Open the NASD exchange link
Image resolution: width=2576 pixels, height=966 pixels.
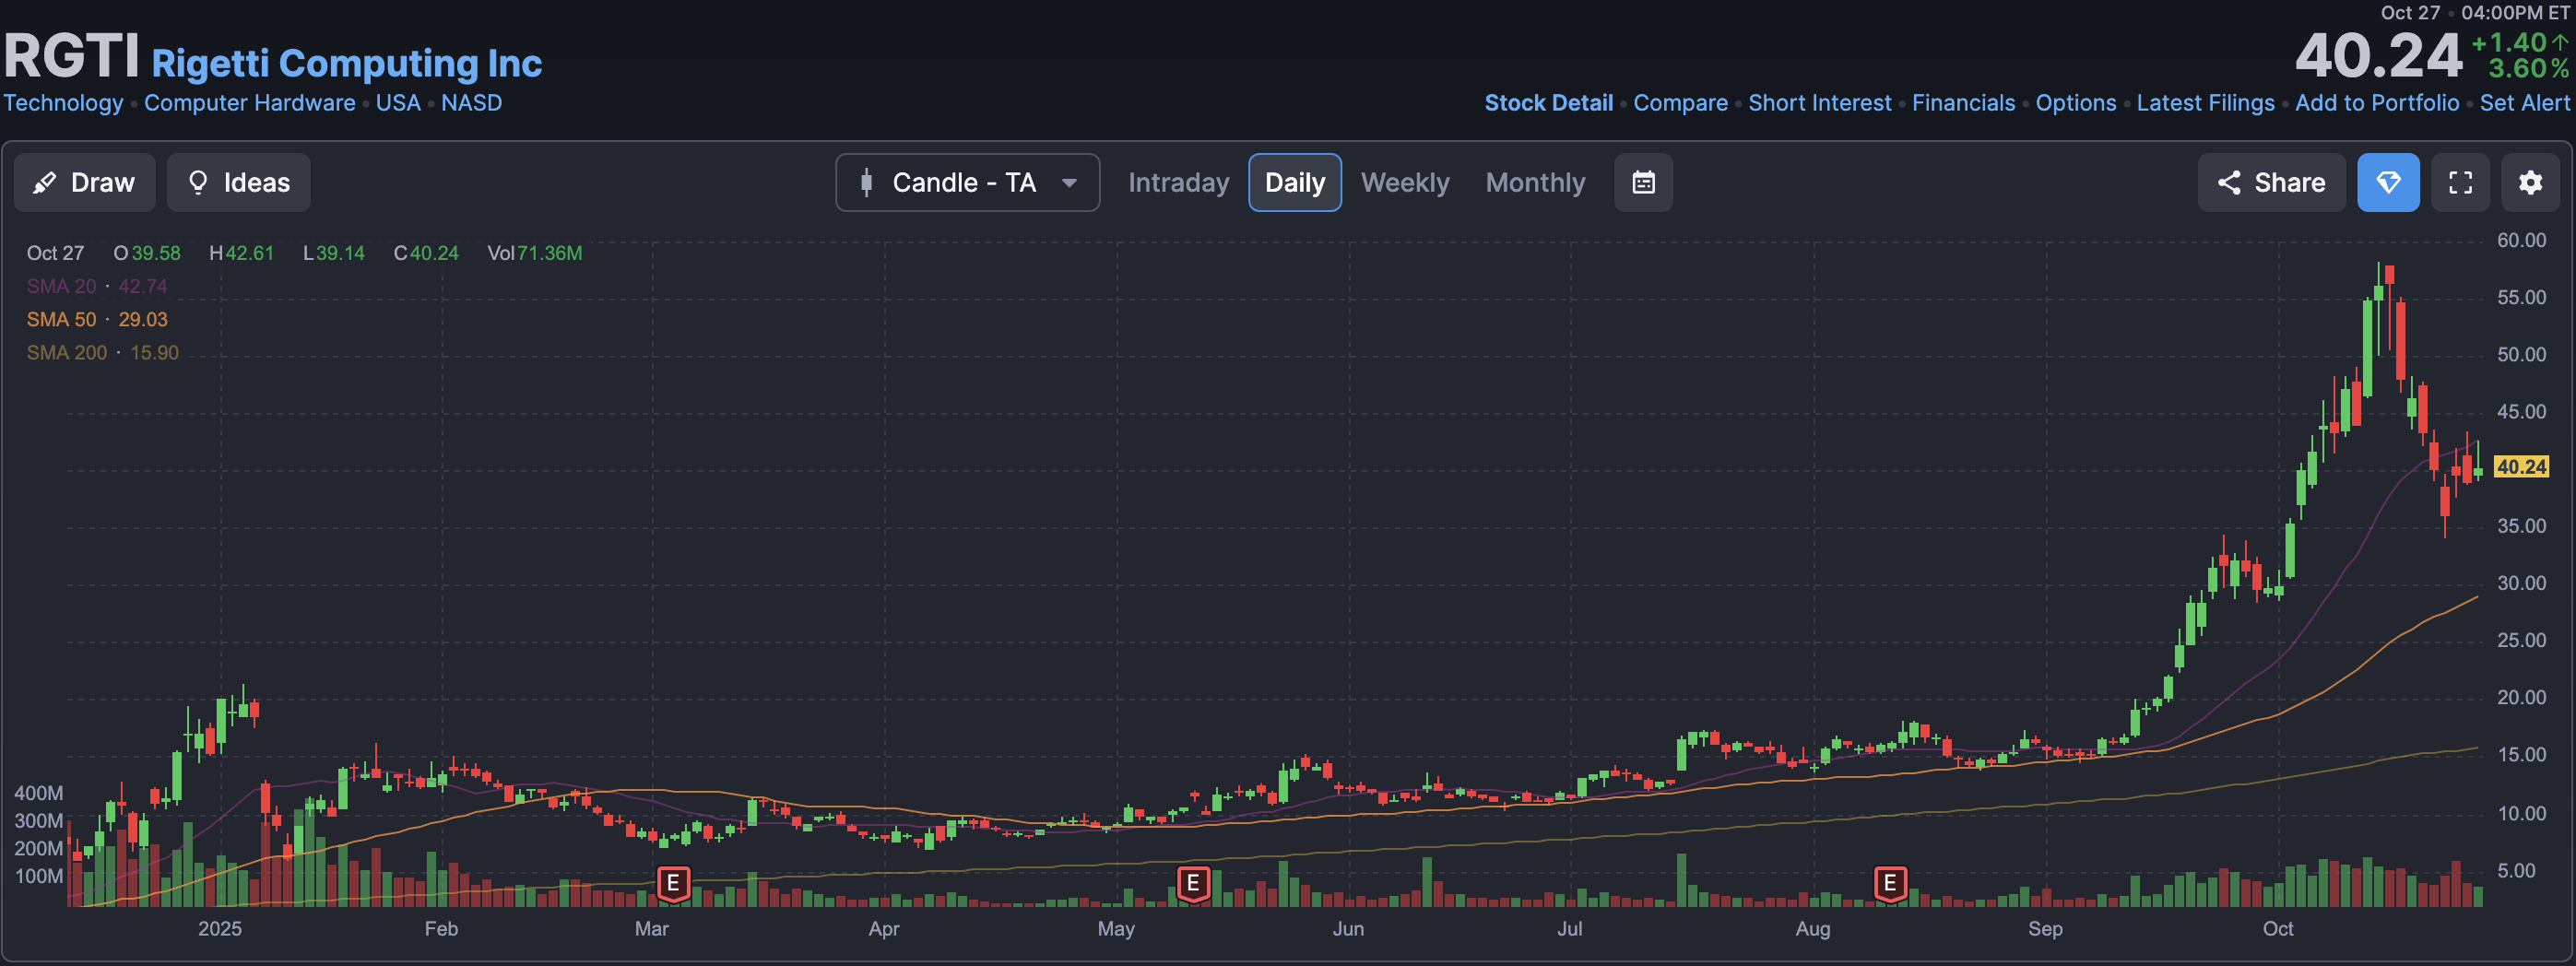tap(471, 103)
